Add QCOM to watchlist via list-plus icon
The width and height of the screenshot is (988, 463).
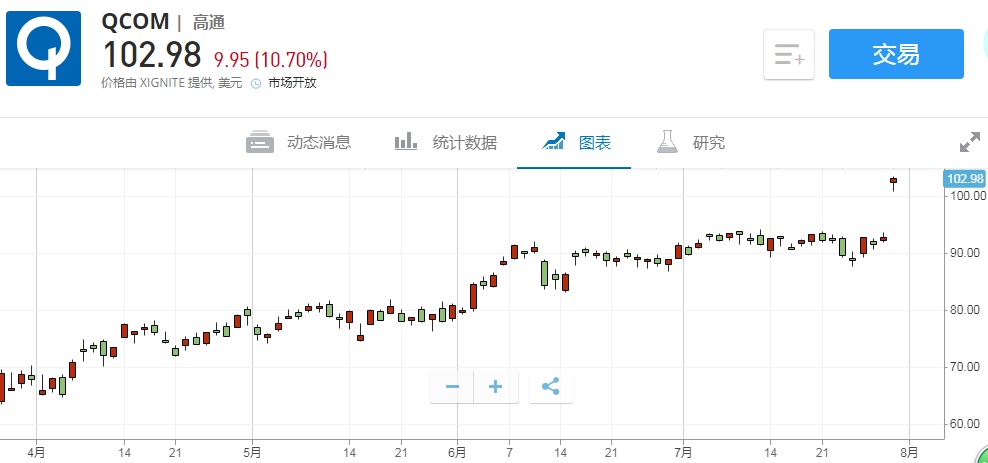coord(789,55)
